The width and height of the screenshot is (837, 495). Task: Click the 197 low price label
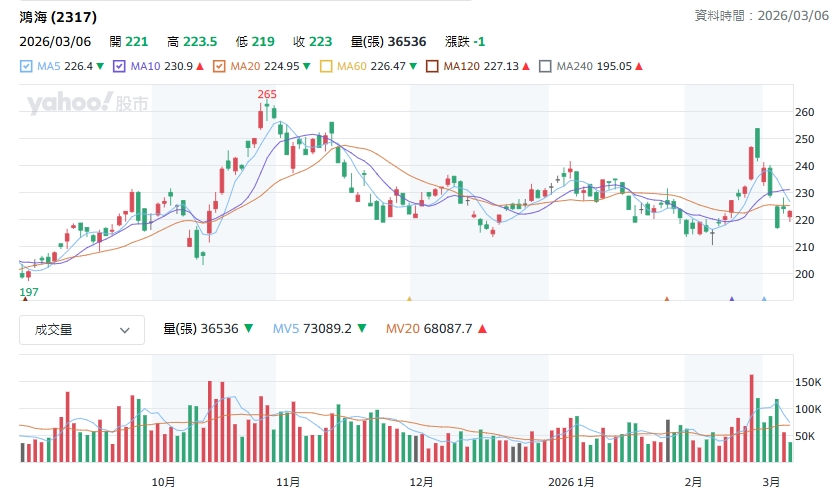[x=30, y=290]
